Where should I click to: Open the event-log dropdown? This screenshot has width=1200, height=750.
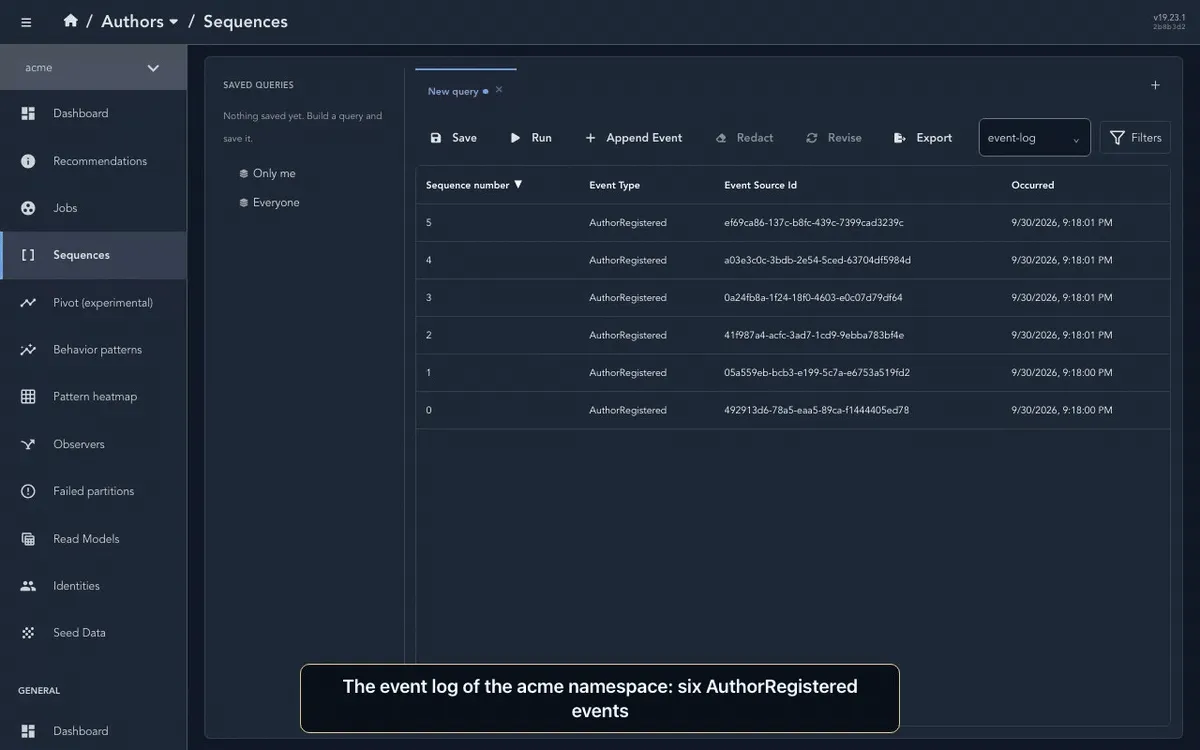pos(1034,138)
